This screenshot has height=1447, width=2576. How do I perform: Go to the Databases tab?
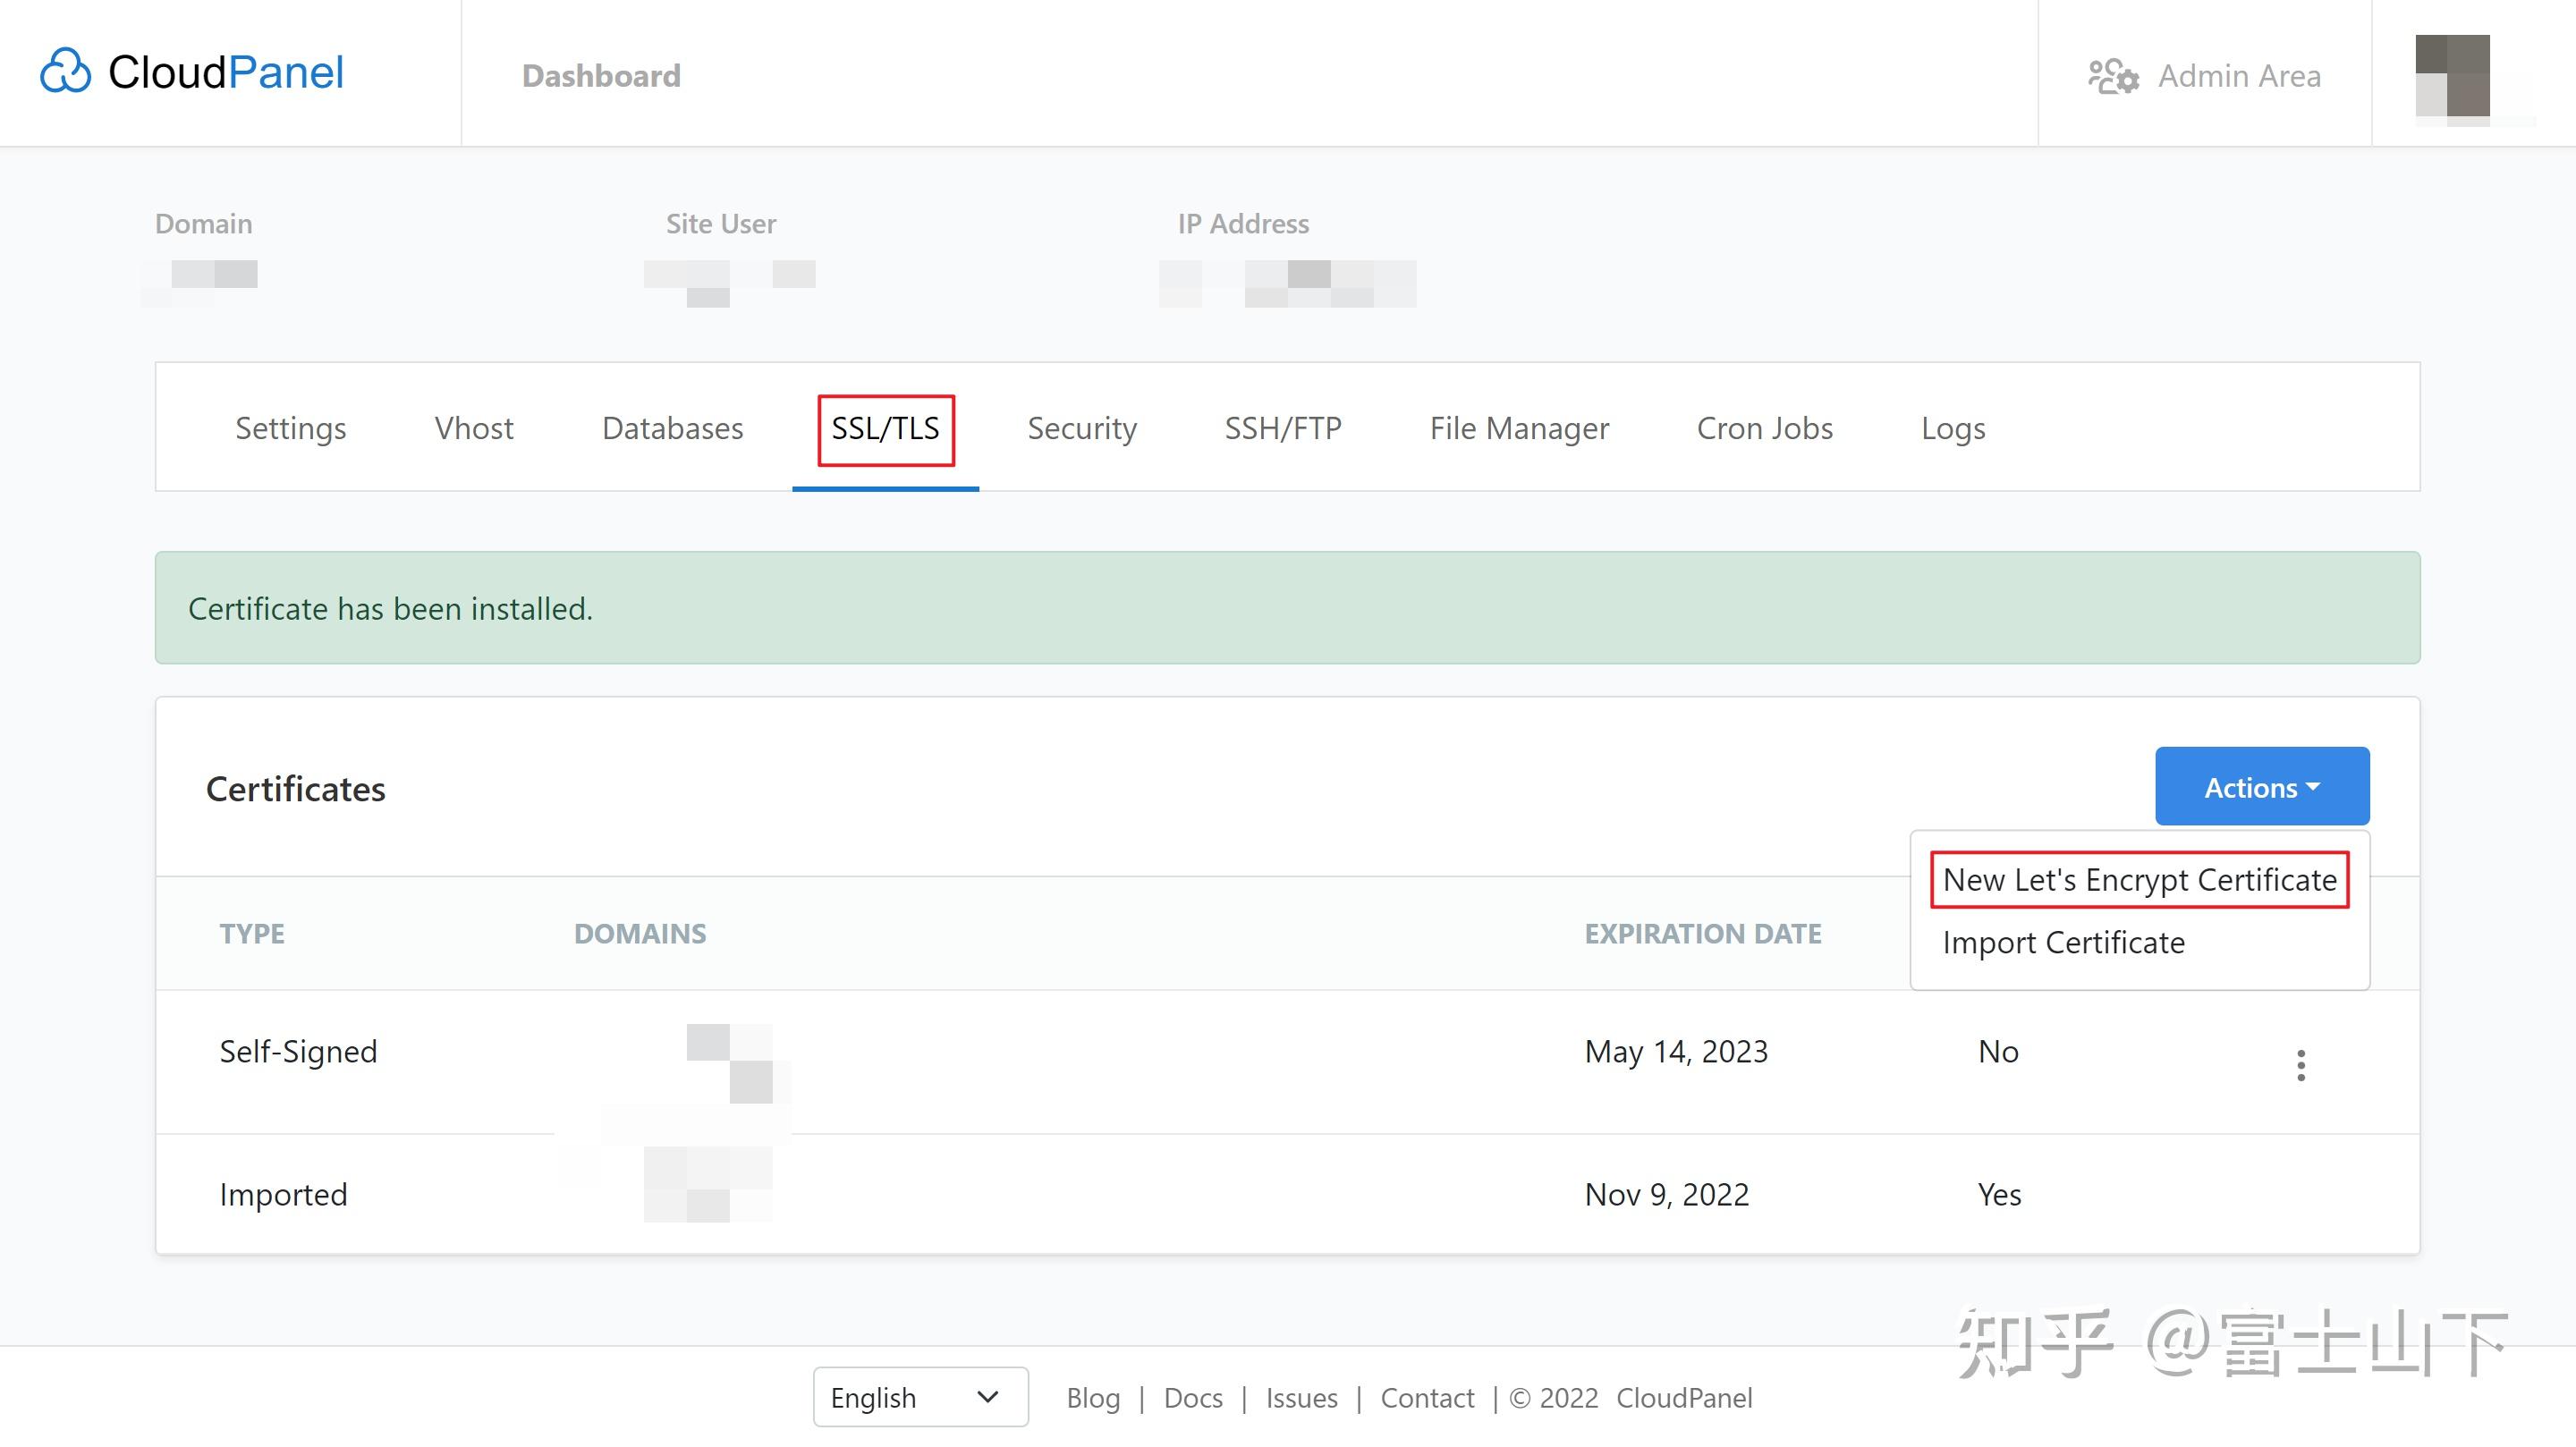tap(672, 428)
